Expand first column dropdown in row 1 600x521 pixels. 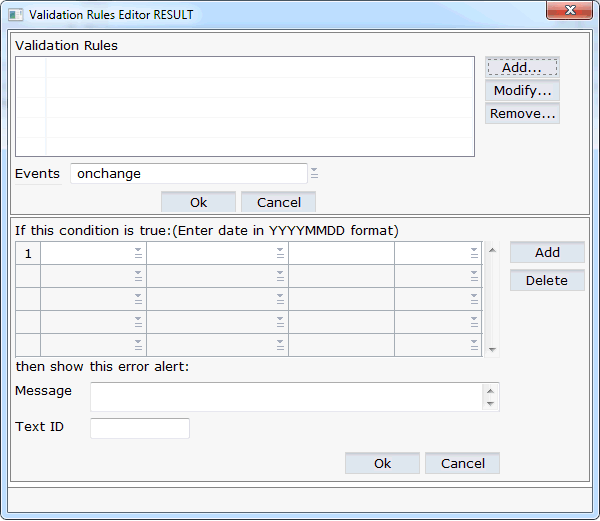[x=138, y=254]
